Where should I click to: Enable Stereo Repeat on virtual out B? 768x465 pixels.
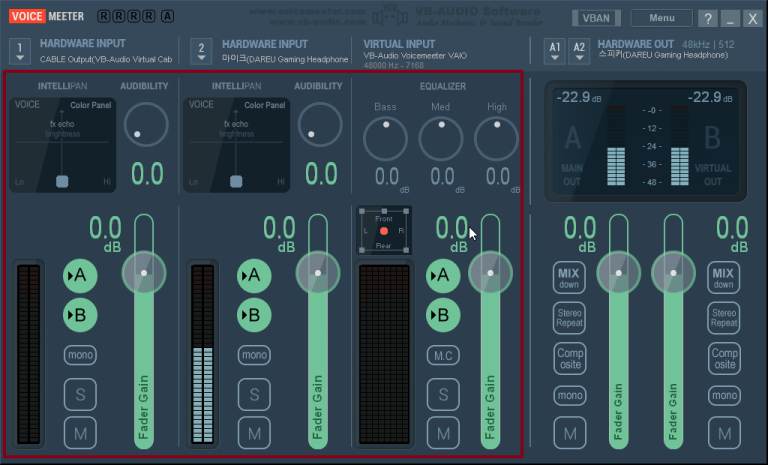724,318
